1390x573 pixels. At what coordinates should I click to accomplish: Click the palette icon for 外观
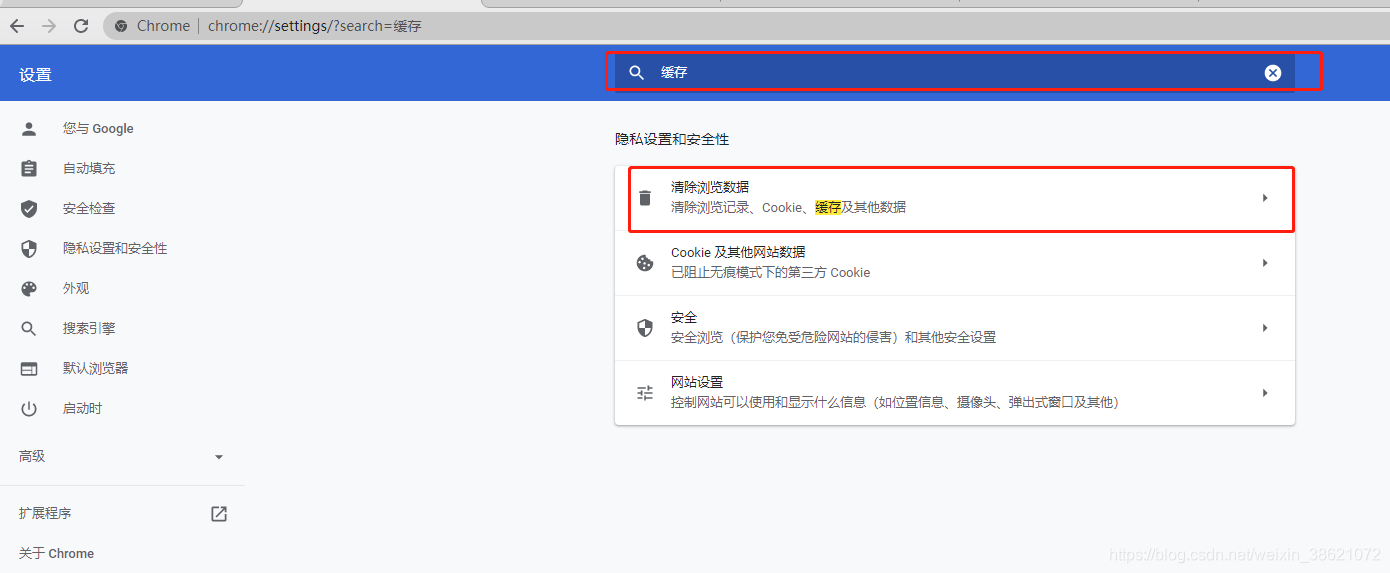click(x=29, y=288)
